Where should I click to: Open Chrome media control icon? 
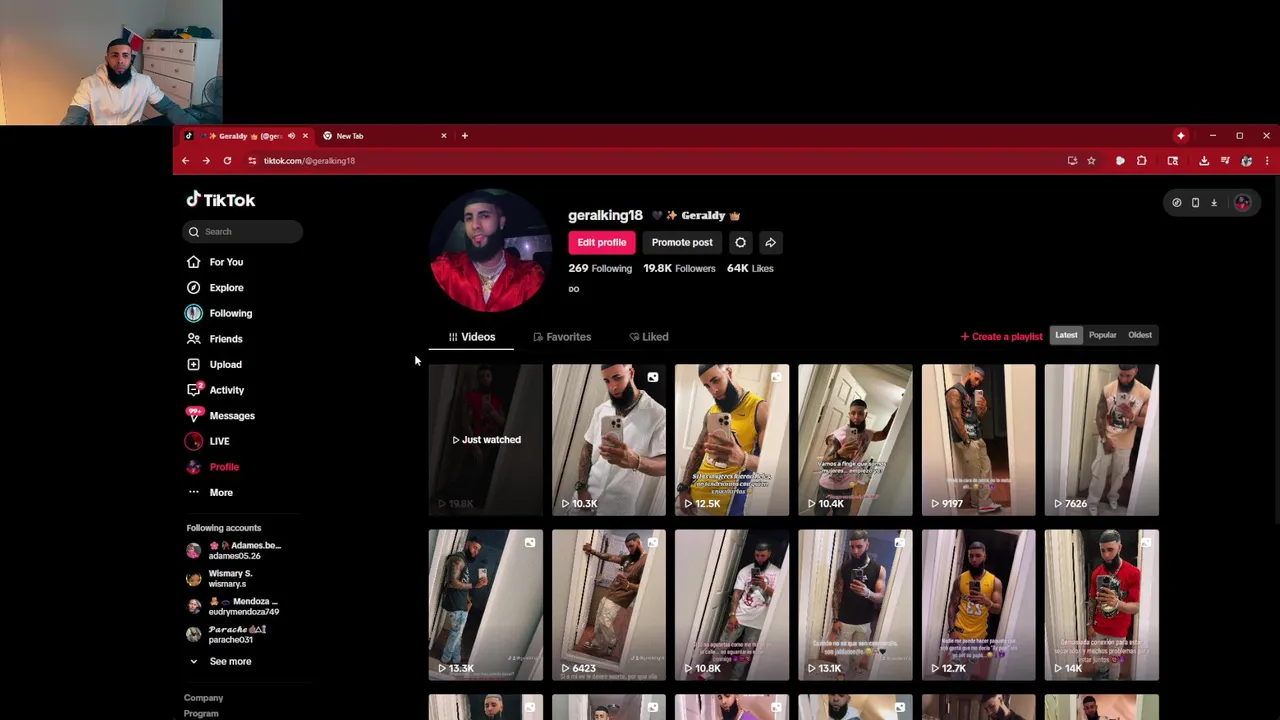coord(1225,161)
